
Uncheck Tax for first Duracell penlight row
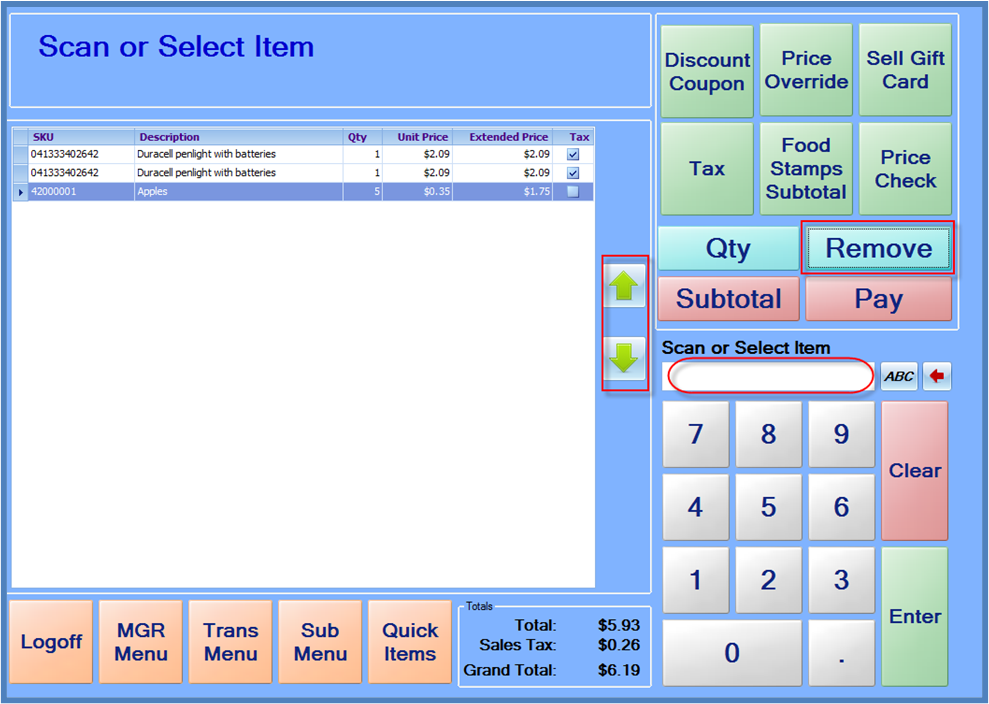point(573,155)
